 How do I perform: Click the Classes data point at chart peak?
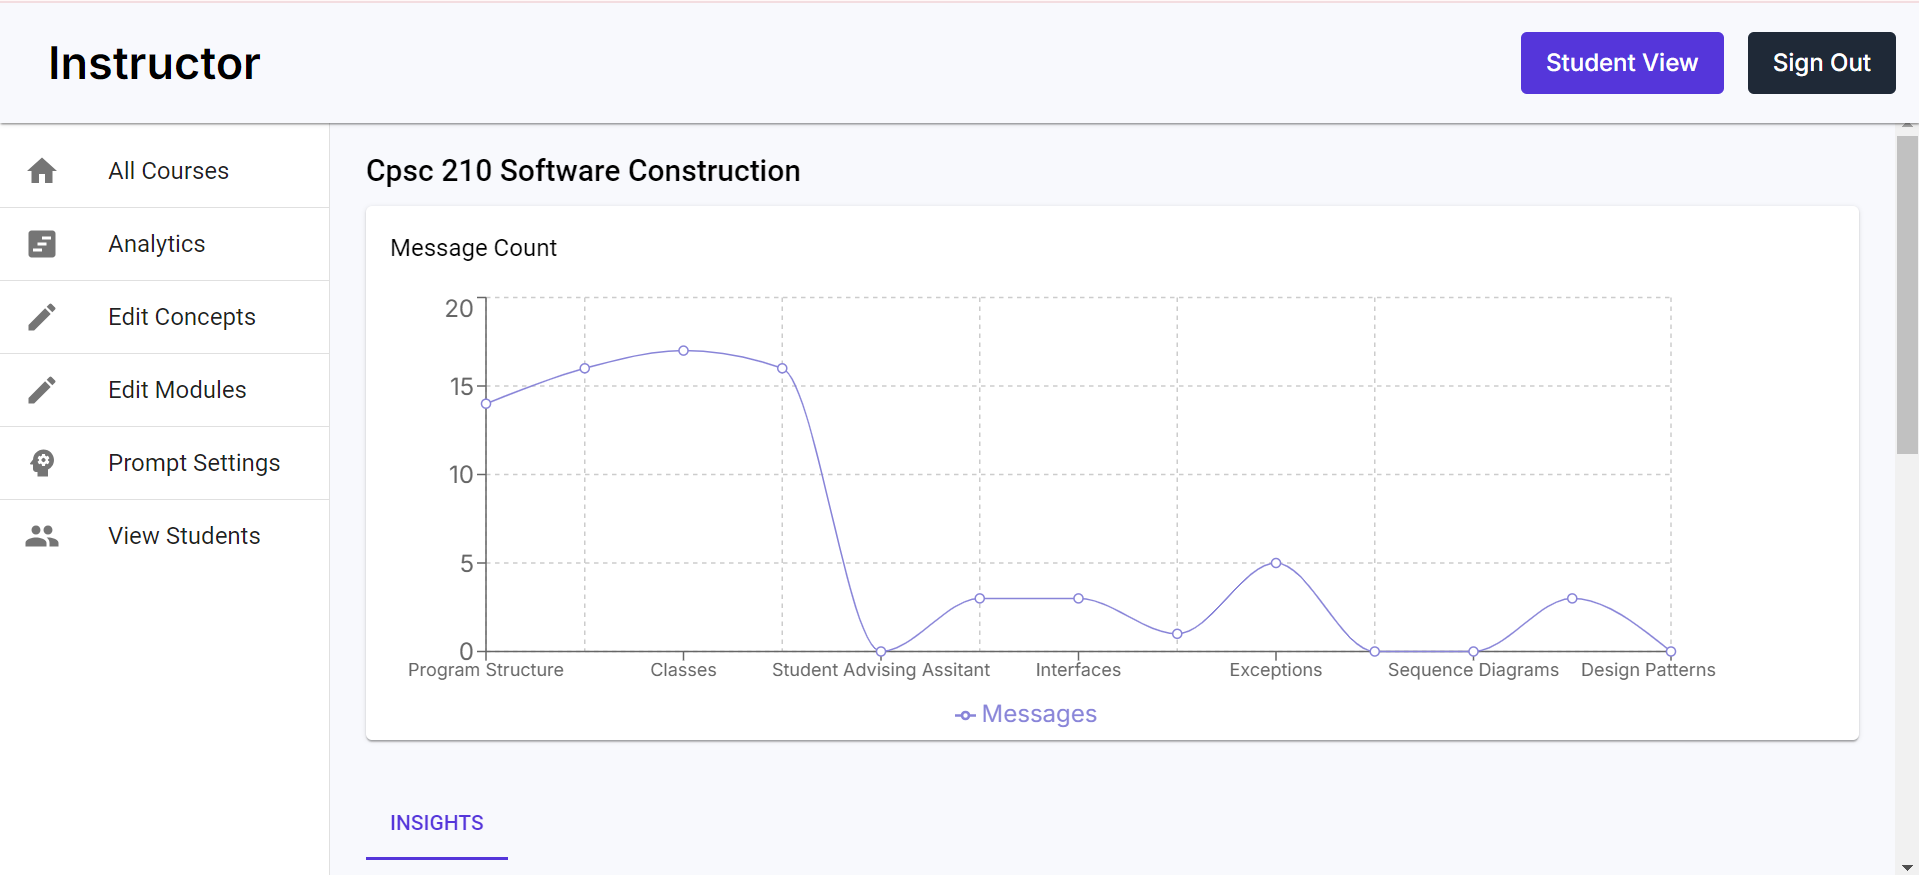pos(684,351)
